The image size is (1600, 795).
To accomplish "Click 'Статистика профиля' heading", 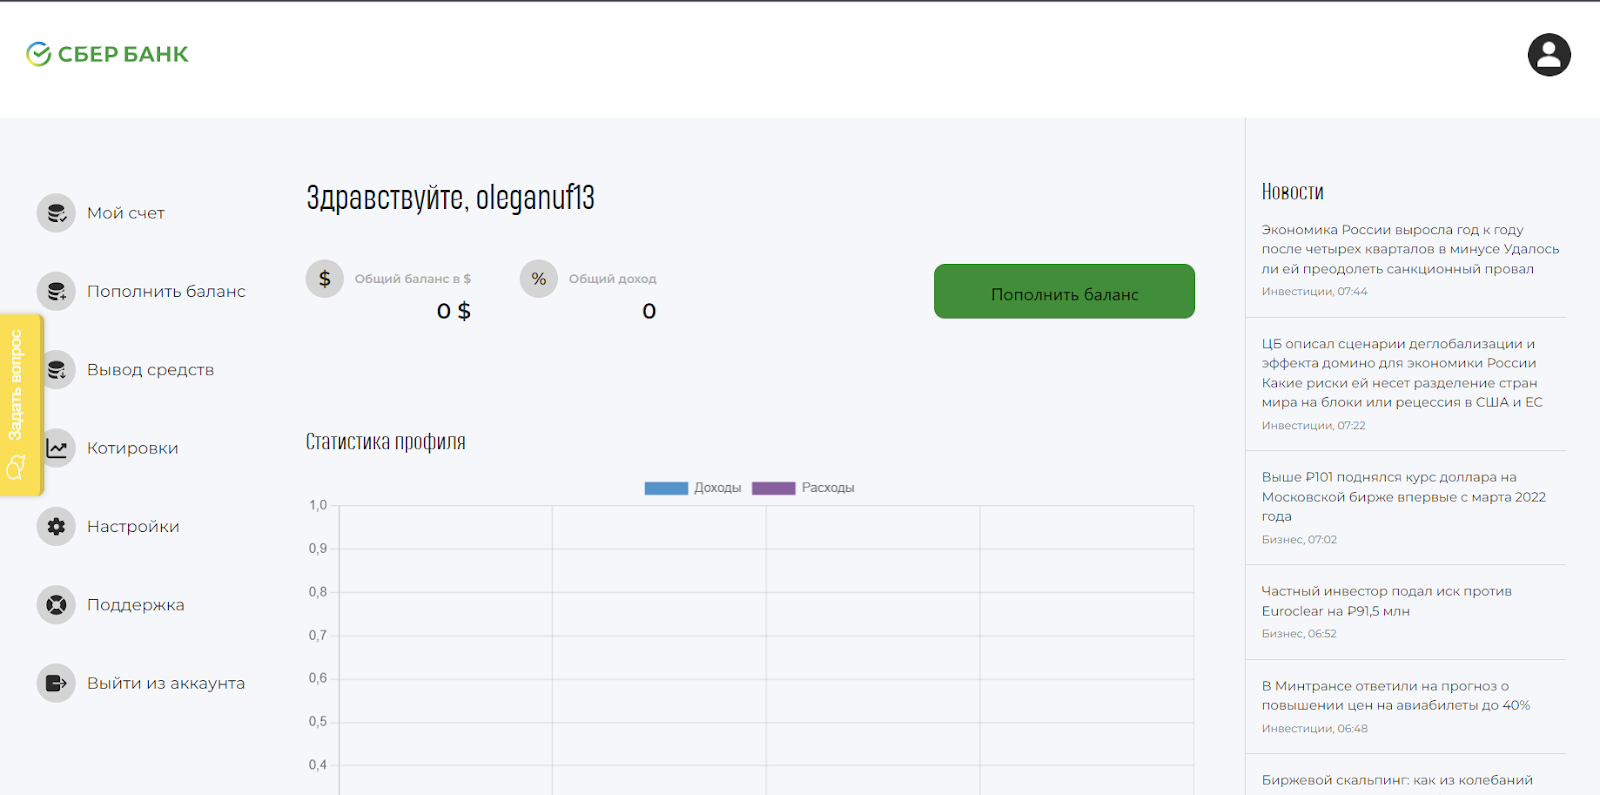I will pos(386,442).
